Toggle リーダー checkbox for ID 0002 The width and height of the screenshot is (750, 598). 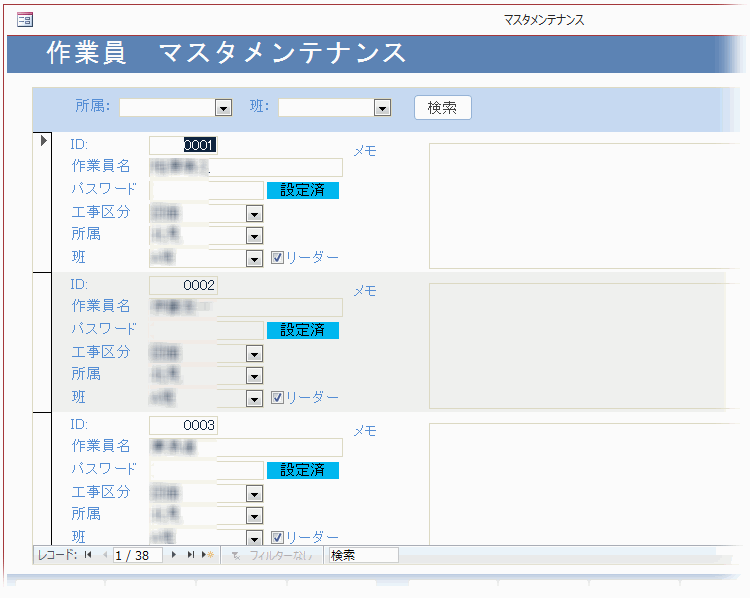(x=278, y=398)
